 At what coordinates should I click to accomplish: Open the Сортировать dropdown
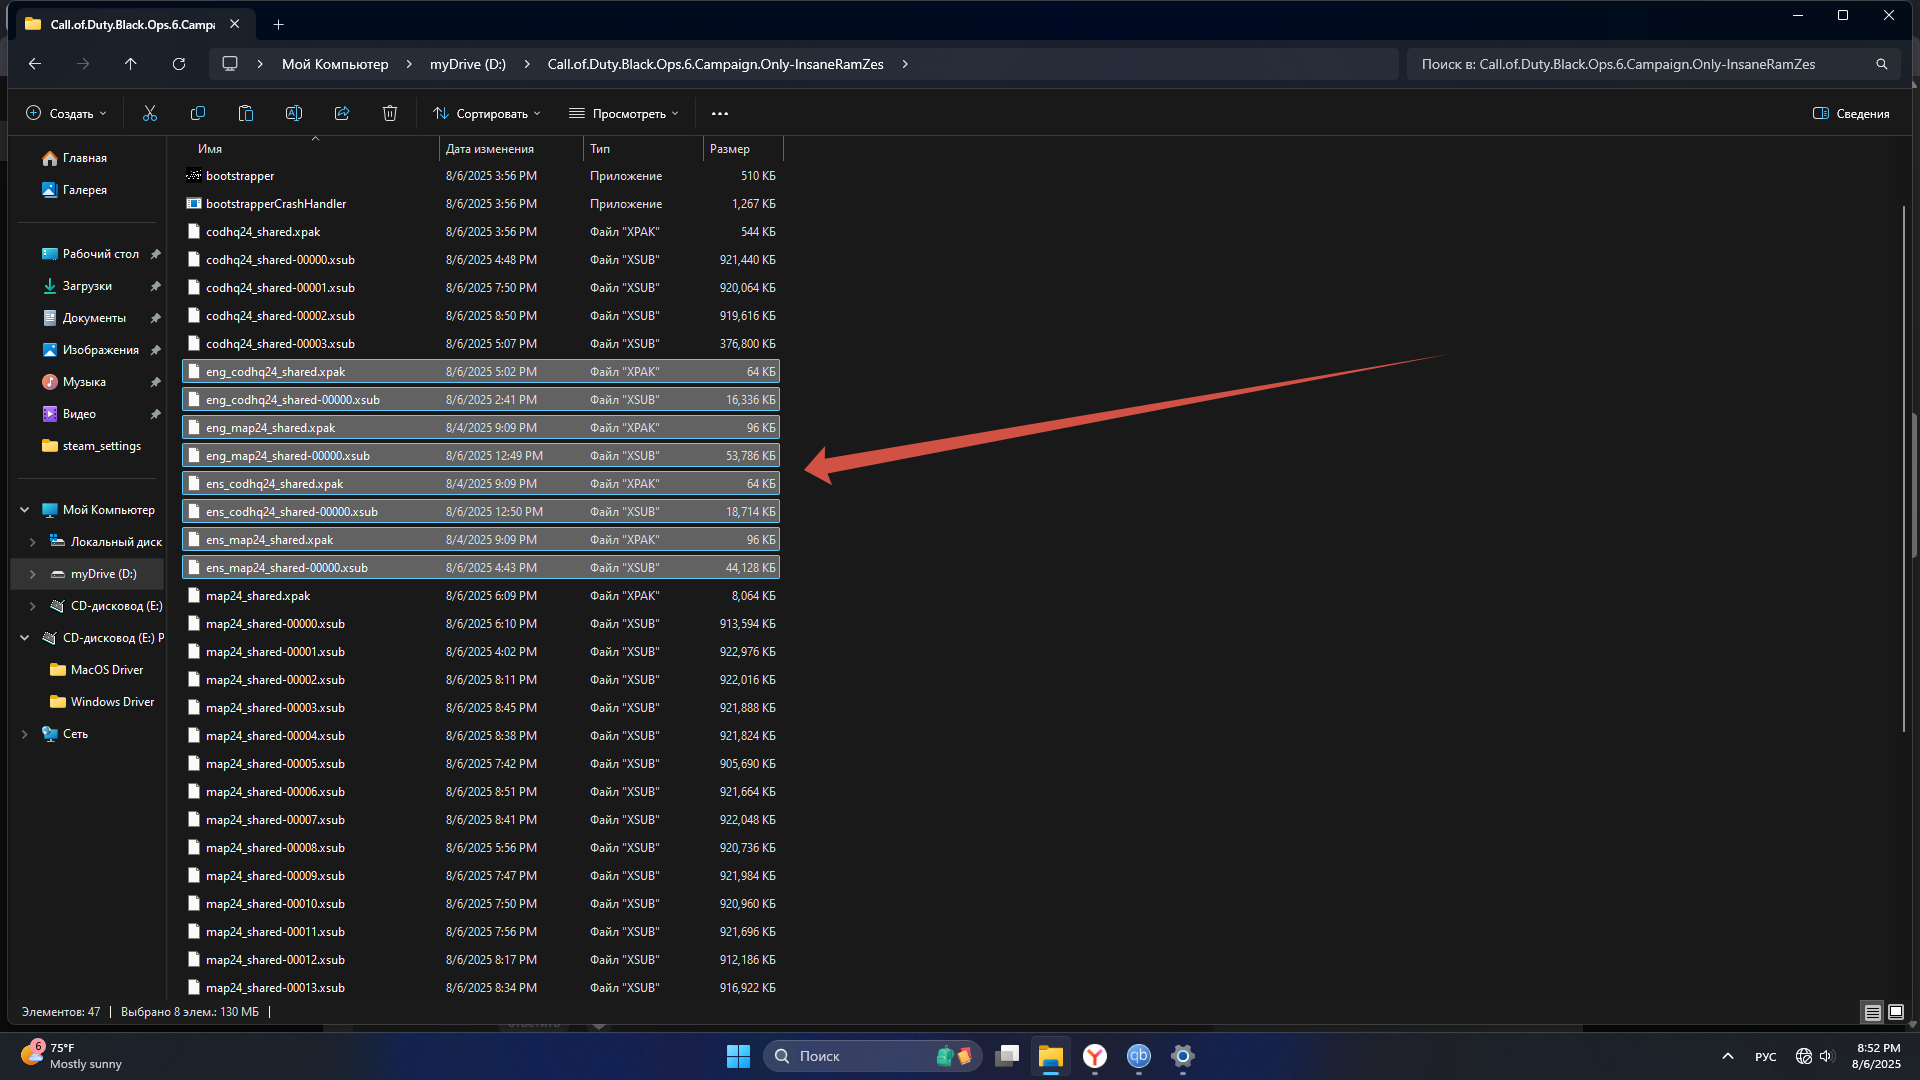tap(487, 114)
